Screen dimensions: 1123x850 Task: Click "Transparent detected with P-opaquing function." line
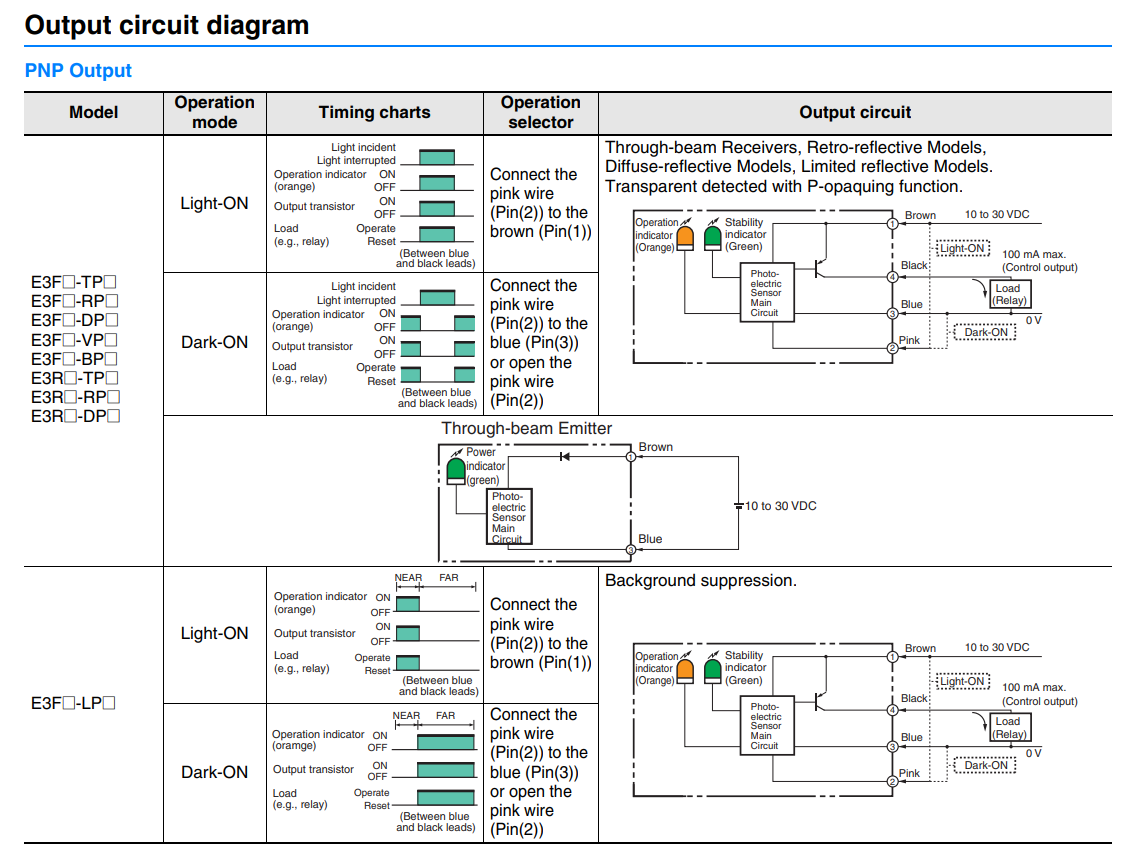(x=784, y=186)
